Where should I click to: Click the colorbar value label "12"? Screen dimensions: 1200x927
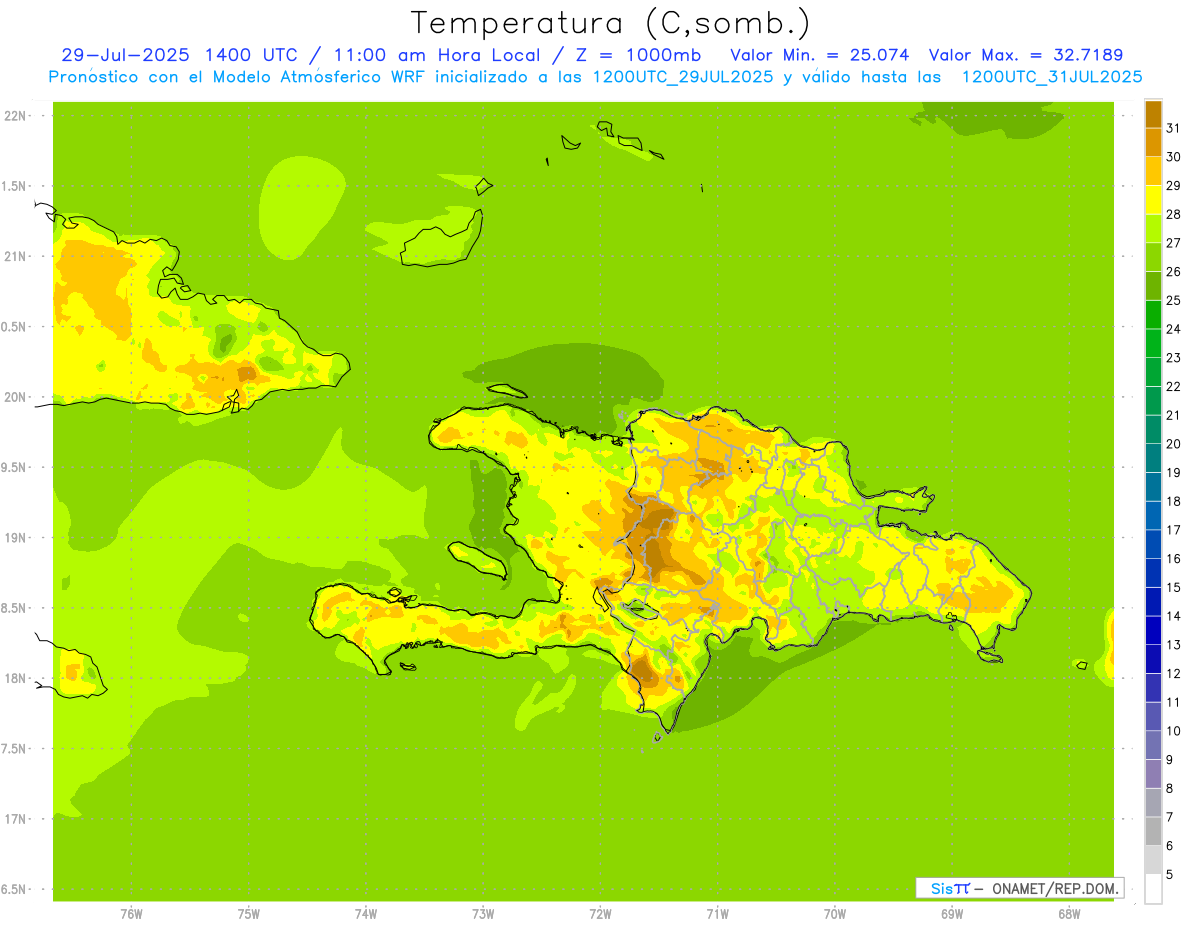click(x=1173, y=673)
